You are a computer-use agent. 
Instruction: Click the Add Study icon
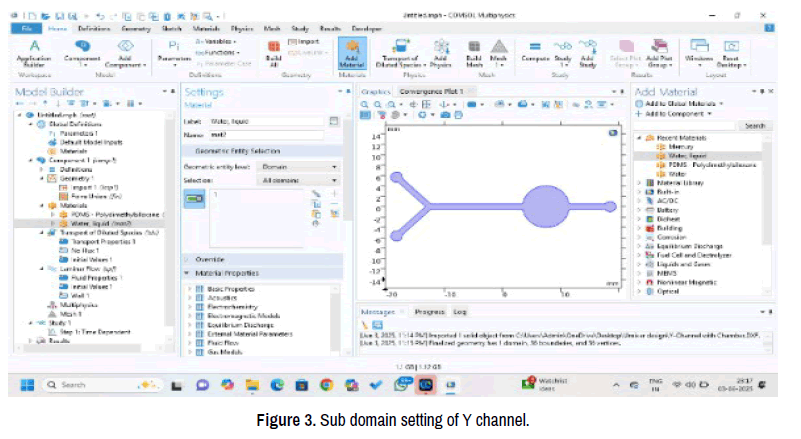point(587,52)
